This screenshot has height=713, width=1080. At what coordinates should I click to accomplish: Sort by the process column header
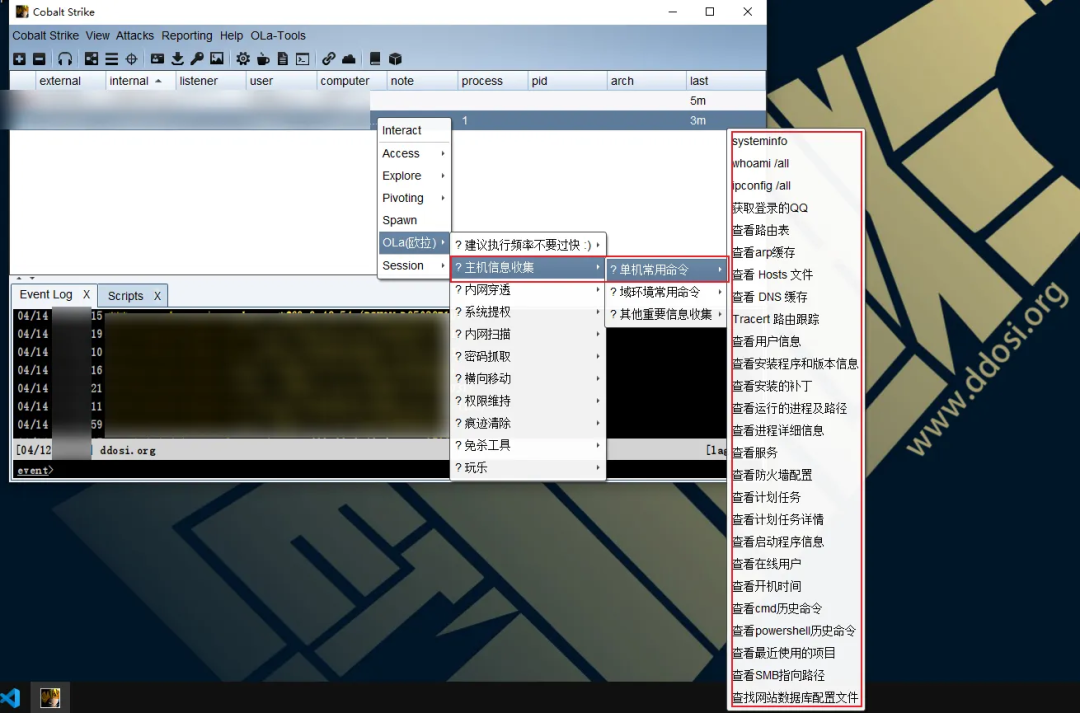(x=492, y=81)
